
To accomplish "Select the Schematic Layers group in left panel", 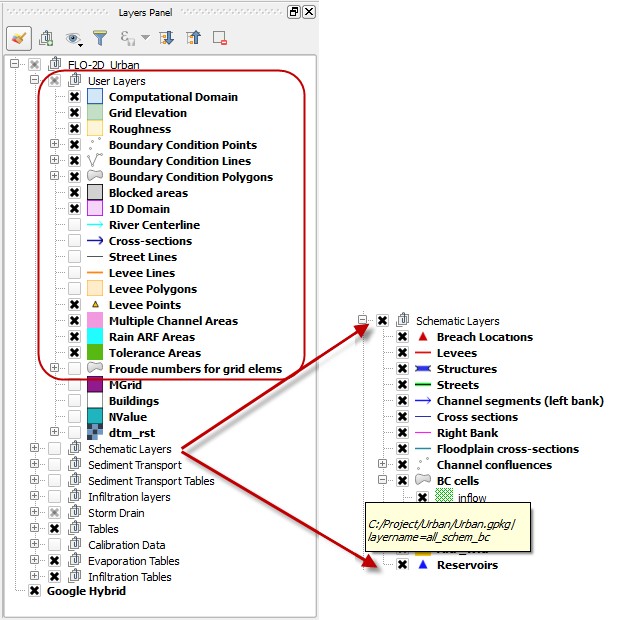I will click(x=129, y=449).
